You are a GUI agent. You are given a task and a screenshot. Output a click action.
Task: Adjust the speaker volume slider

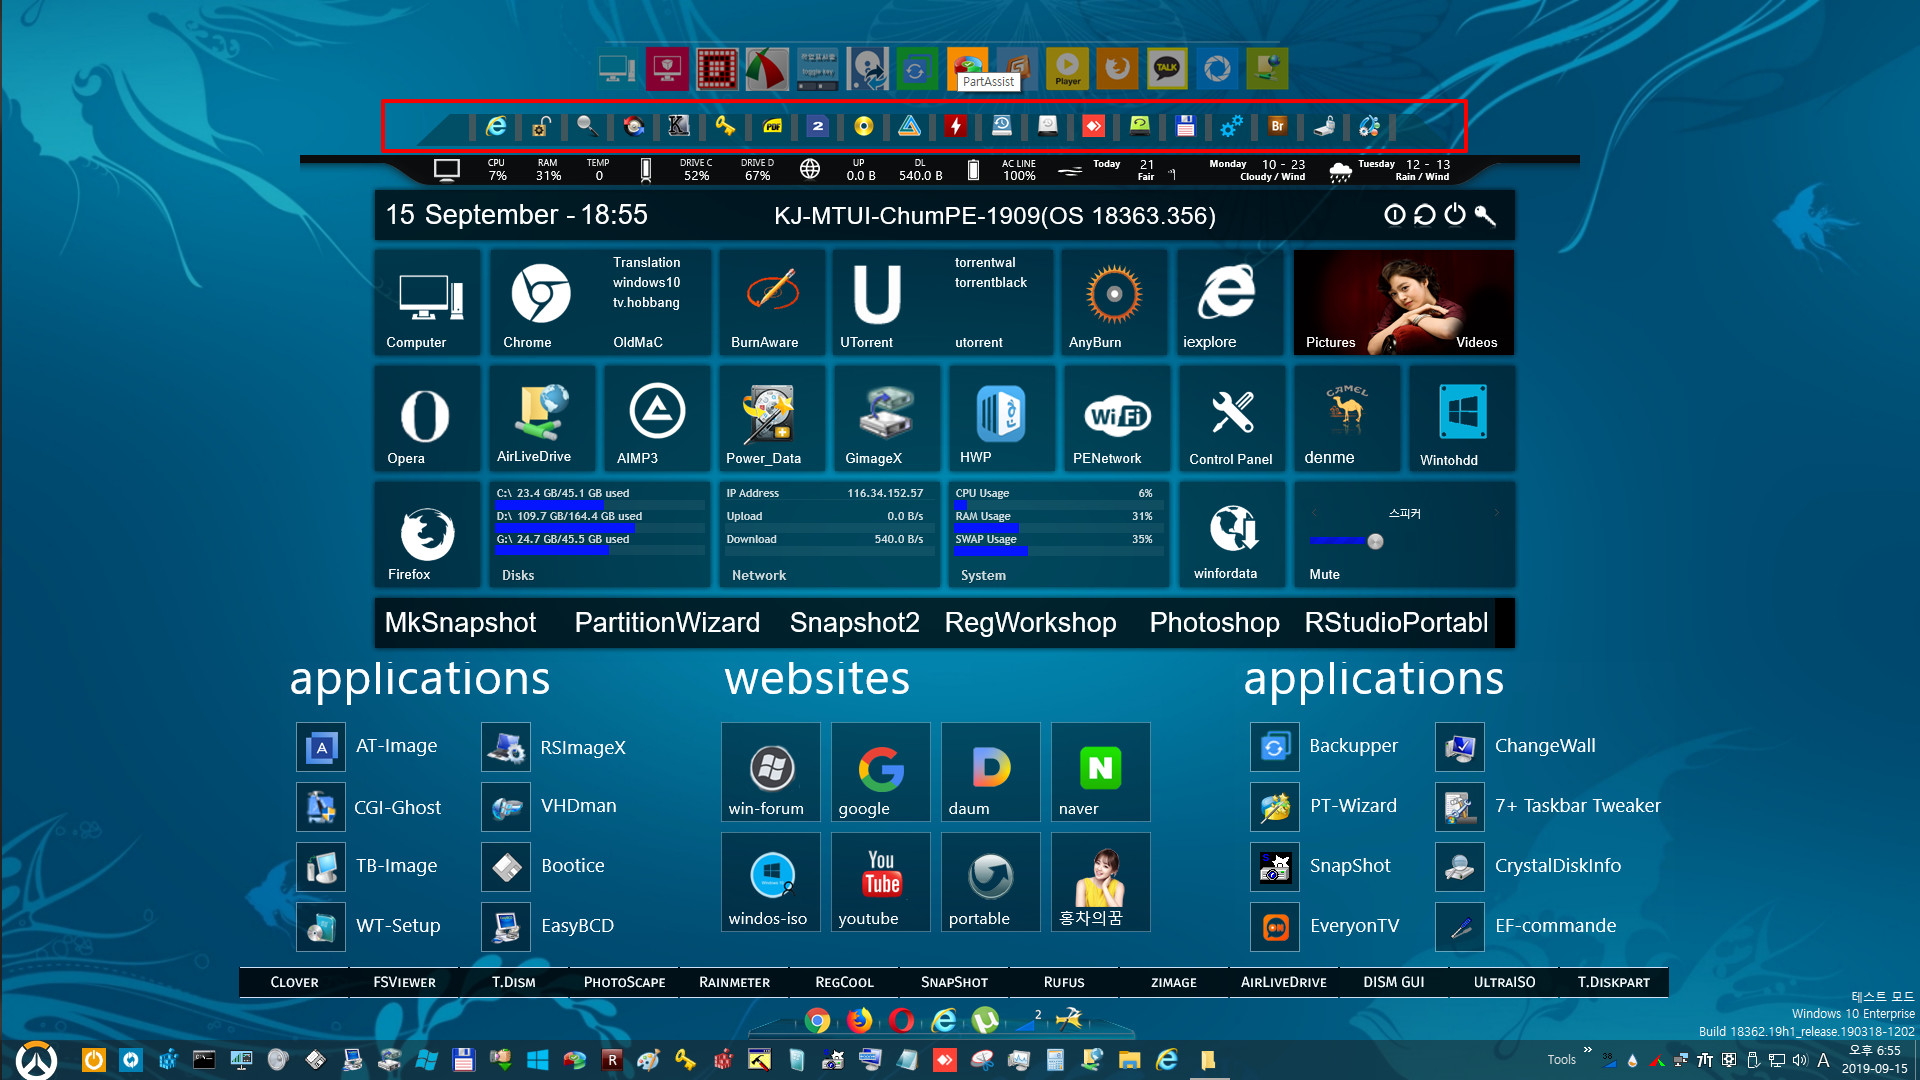(x=1375, y=541)
